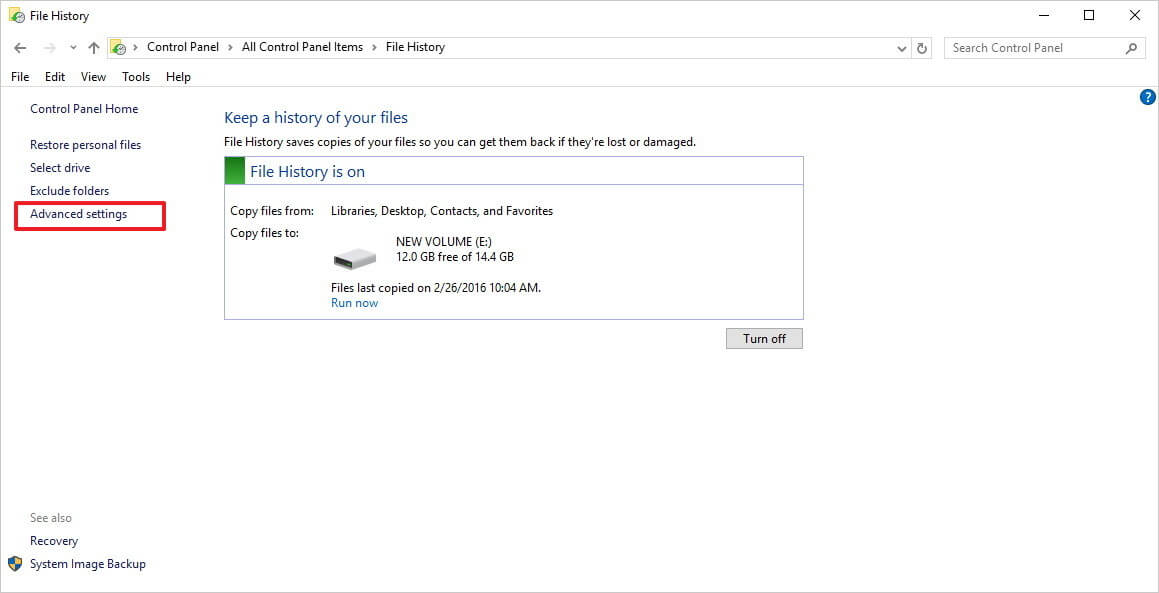Click the search magnifier icon
The image size is (1159, 593).
pos(1131,48)
